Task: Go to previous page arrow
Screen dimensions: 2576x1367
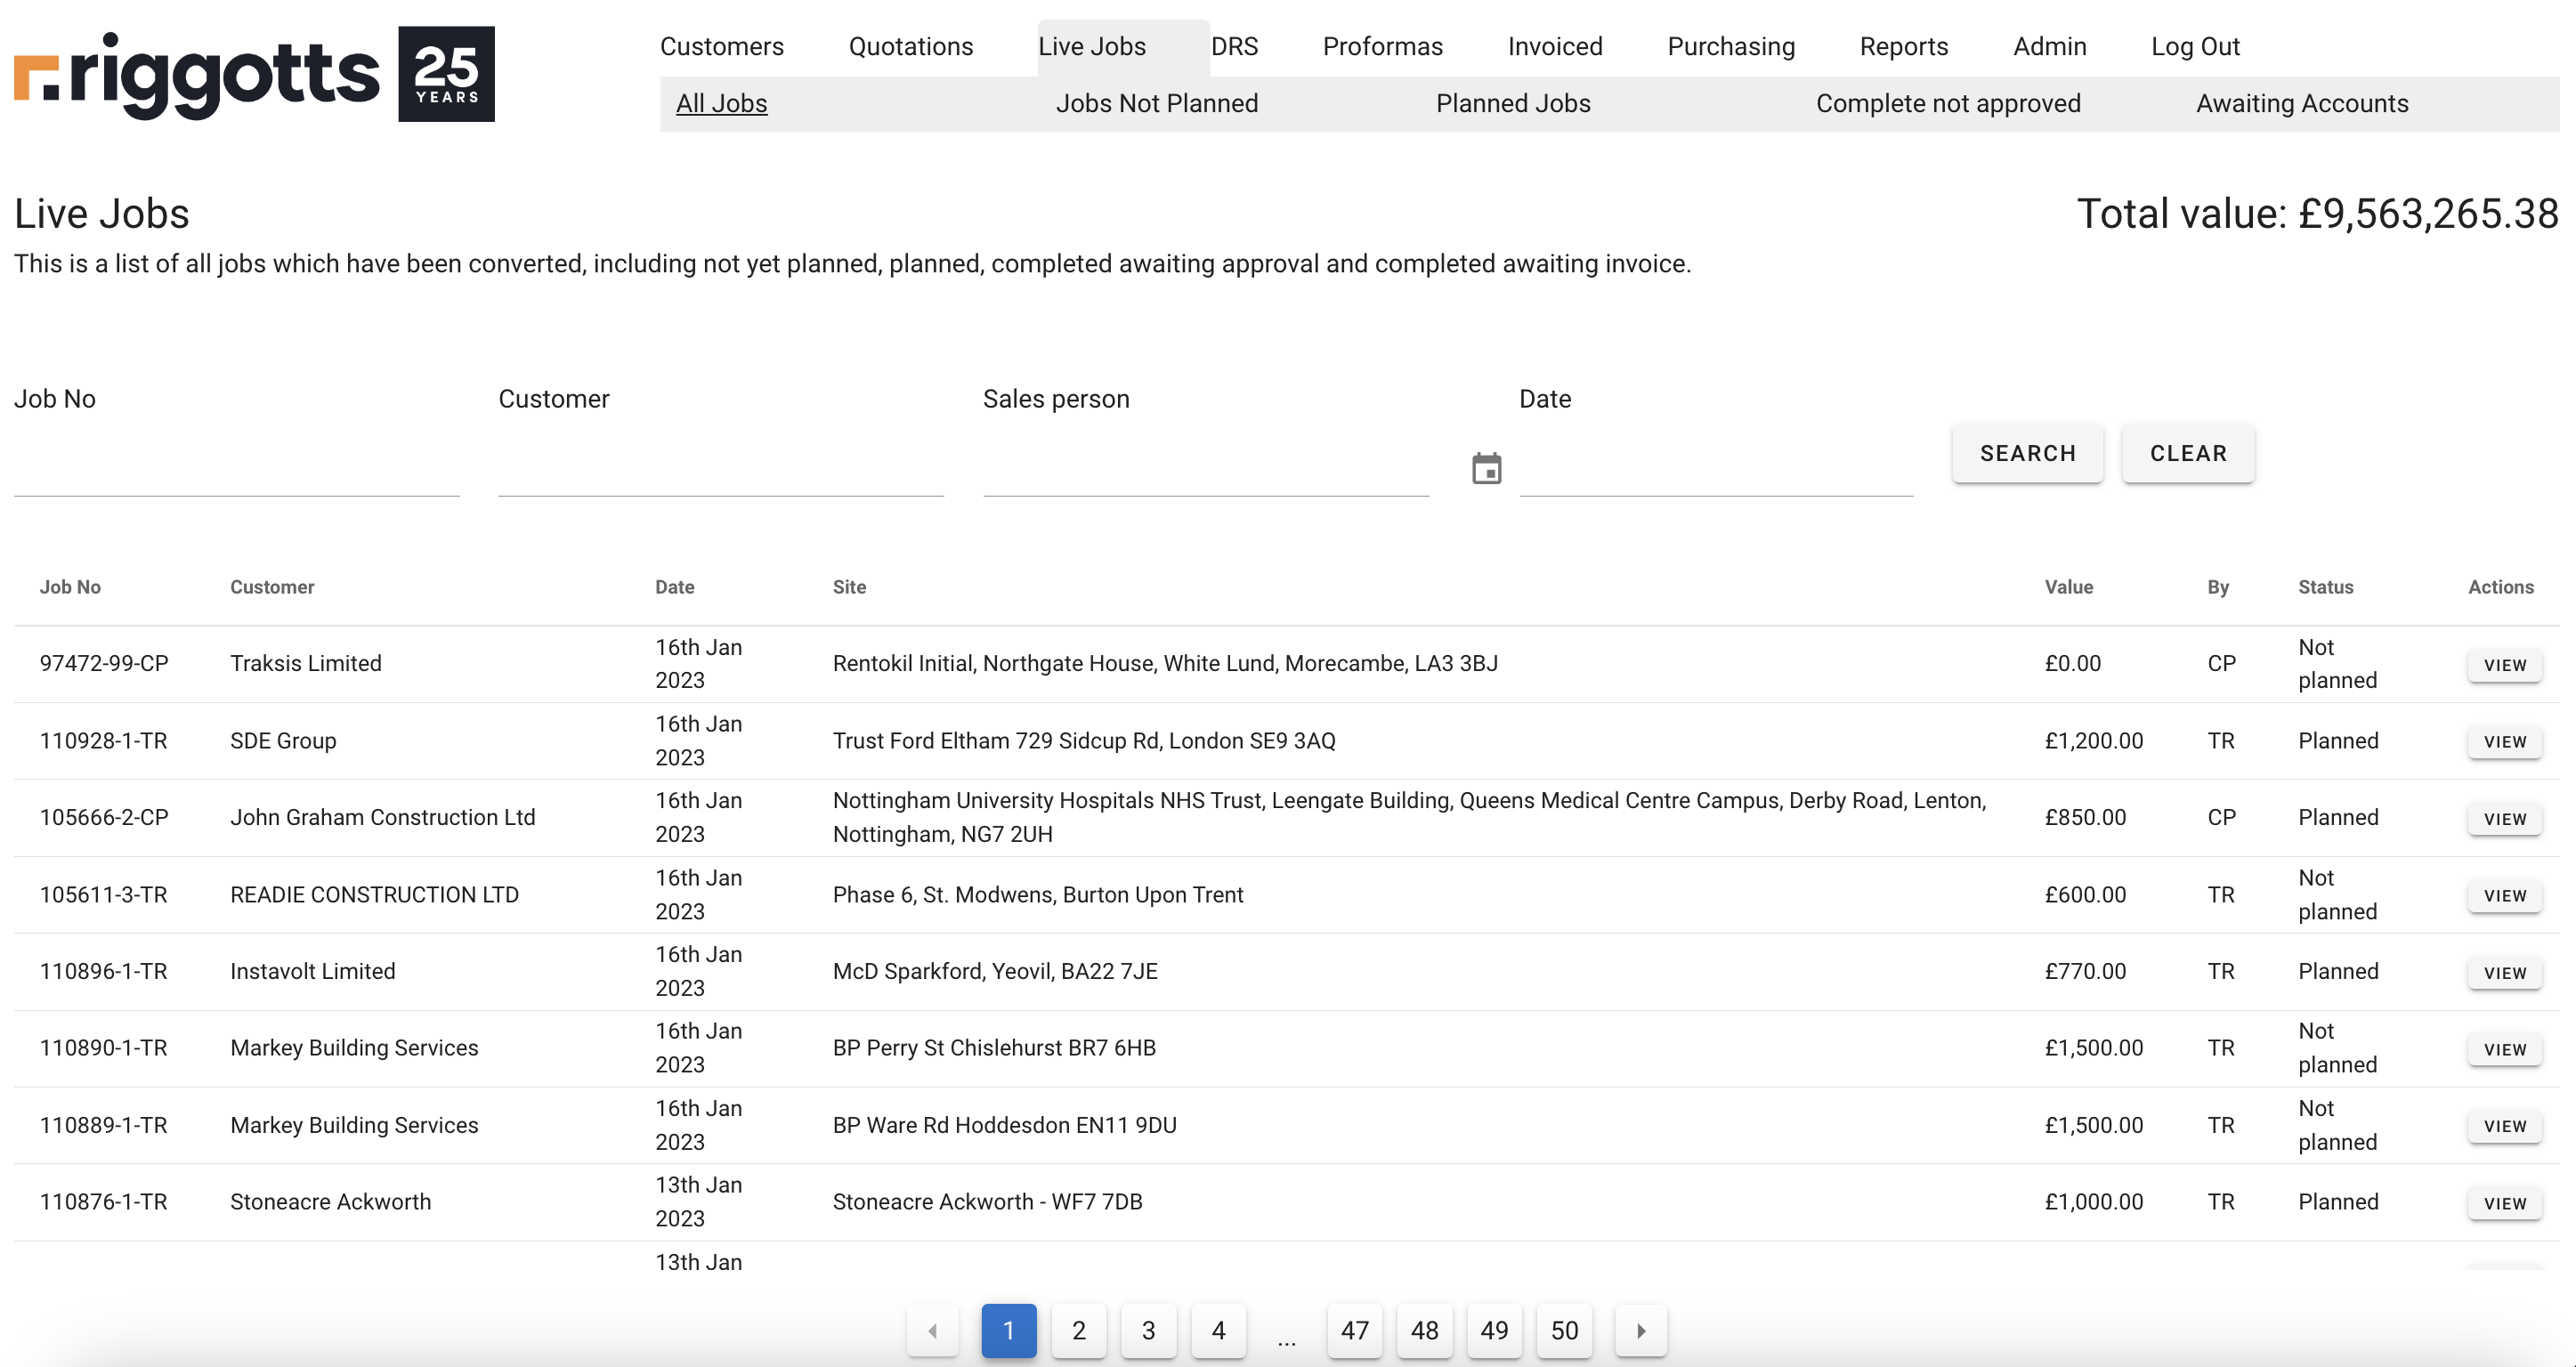Action: click(x=932, y=1330)
